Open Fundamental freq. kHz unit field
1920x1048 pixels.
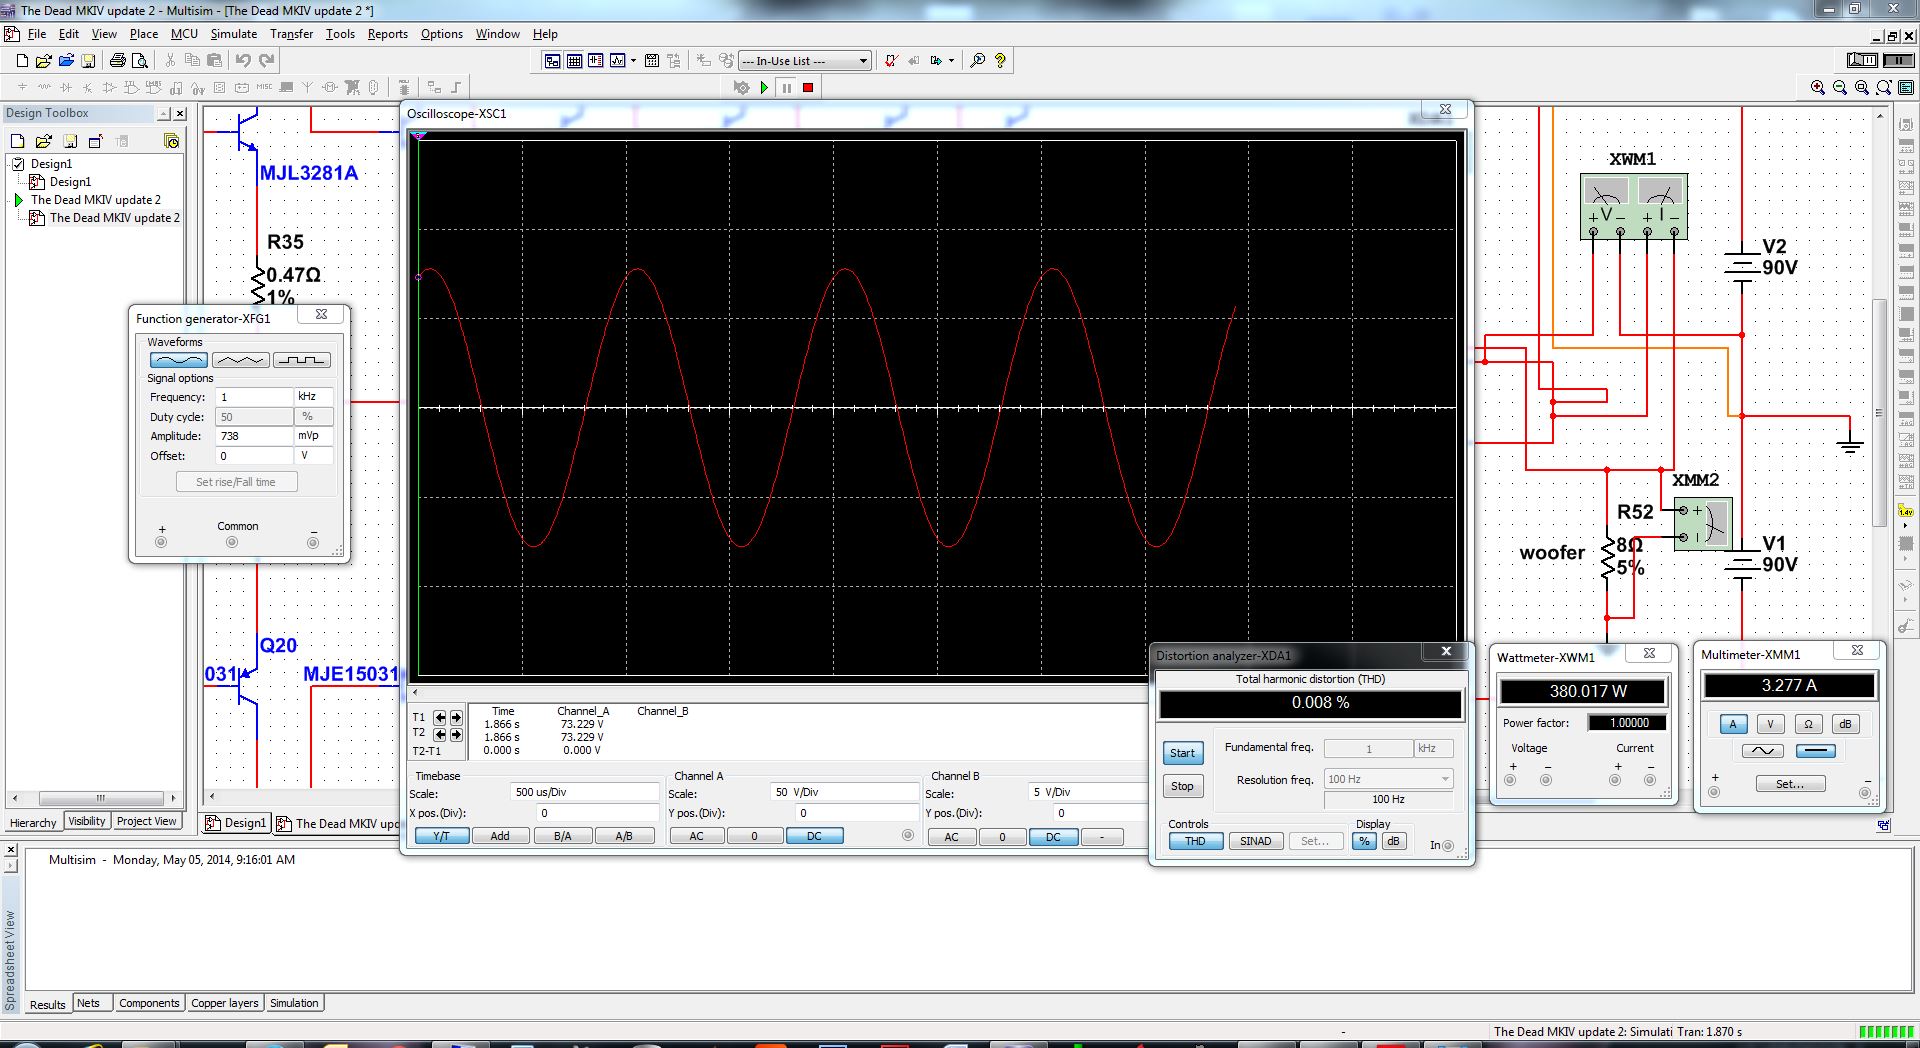[1433, 748]
